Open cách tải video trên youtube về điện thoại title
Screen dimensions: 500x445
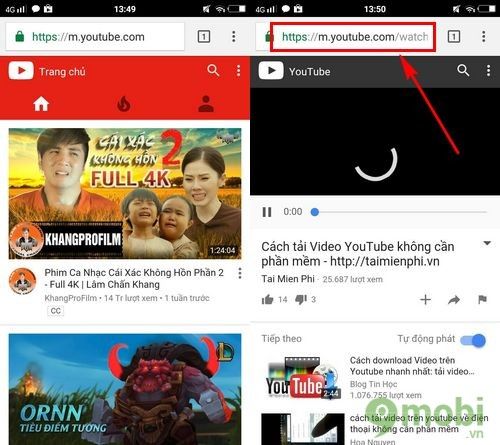click(x=419, y=423)
